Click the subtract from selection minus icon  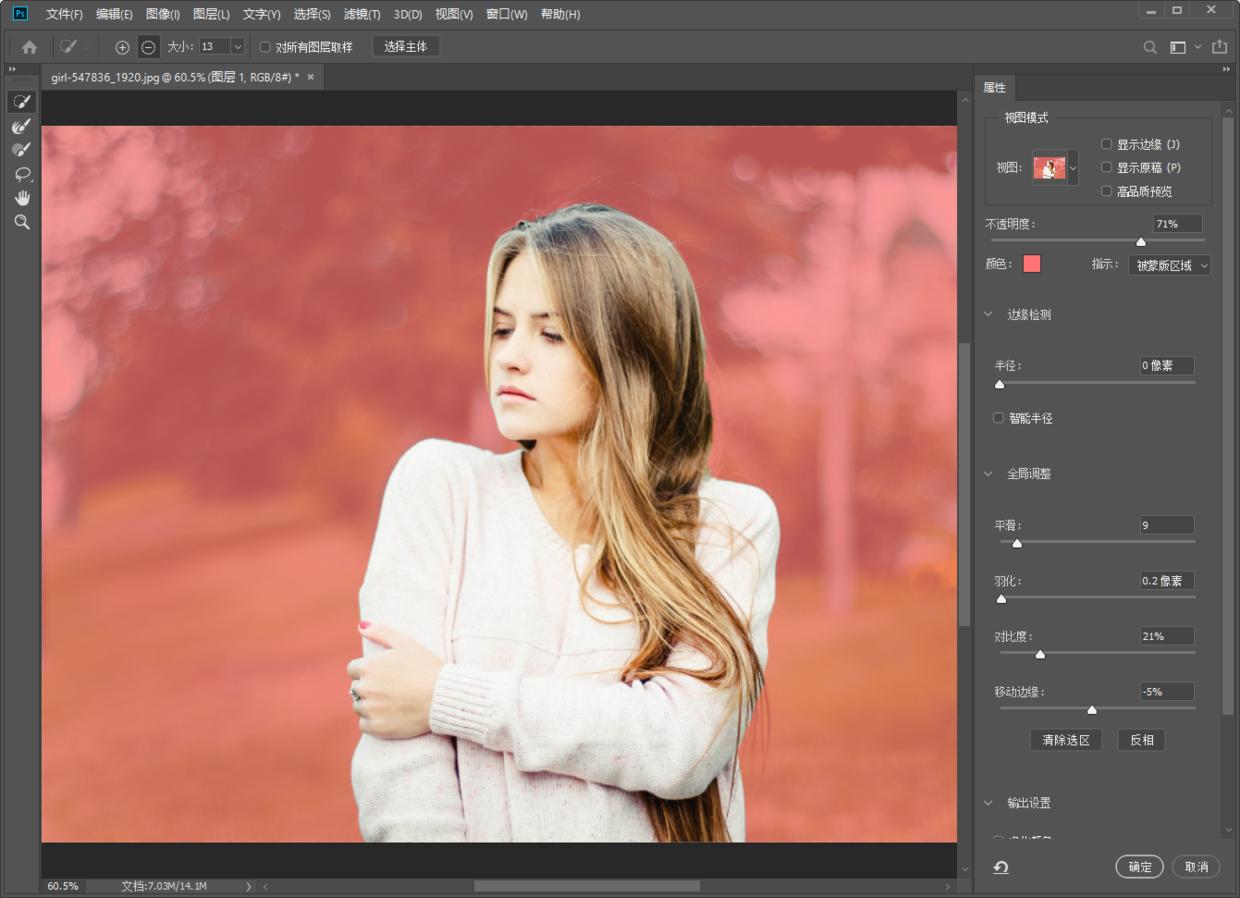click(x=148, y=47)
